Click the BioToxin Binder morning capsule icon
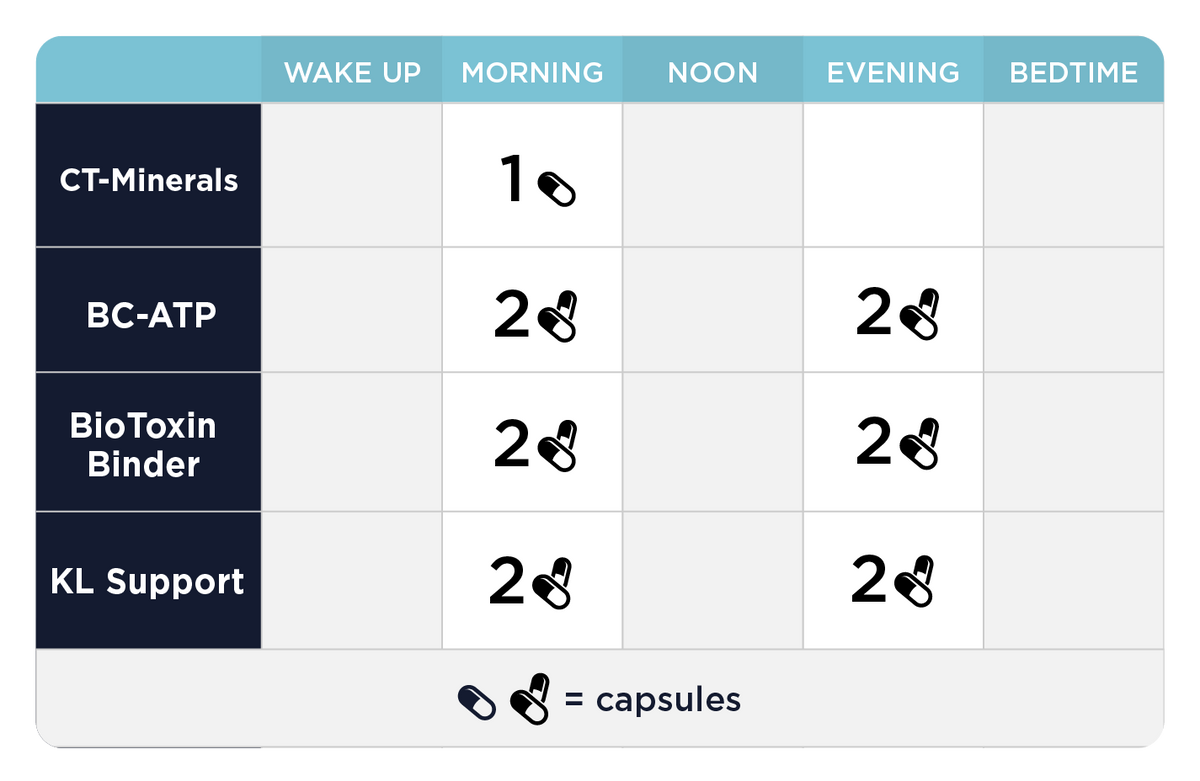Screen dimensions: 1200x781 coord(558,446)
